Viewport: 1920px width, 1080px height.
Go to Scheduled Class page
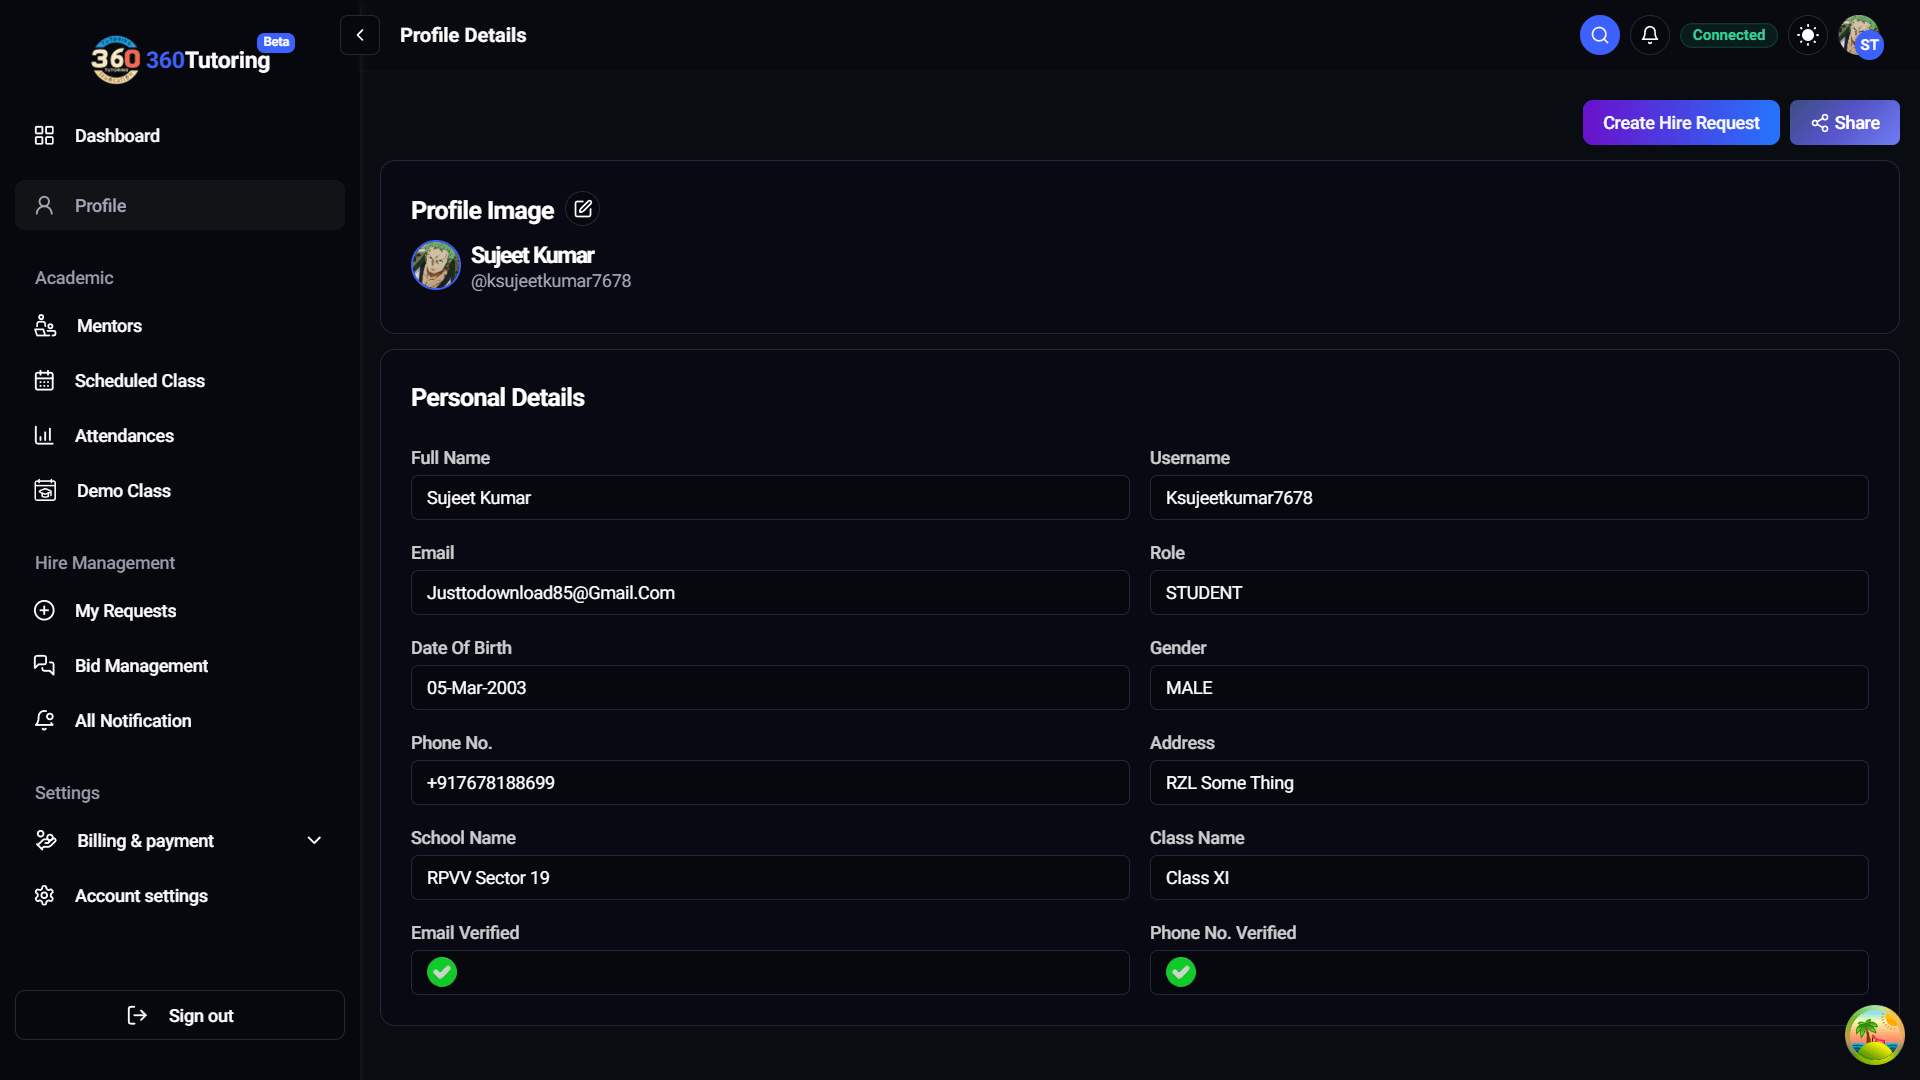click(139, 381)
